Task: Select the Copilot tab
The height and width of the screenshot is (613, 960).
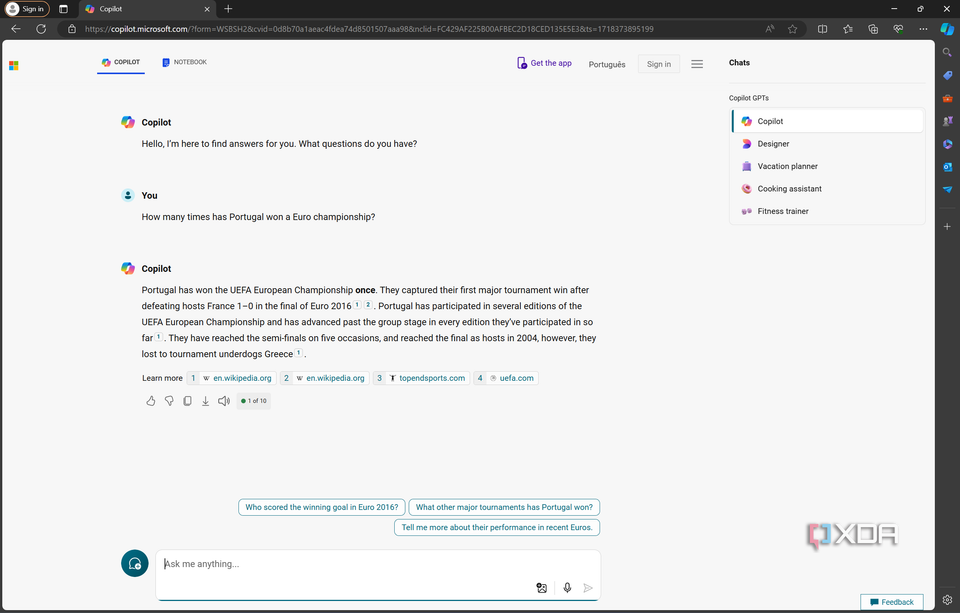Action: pyautogui.click(x=121, y=62)
